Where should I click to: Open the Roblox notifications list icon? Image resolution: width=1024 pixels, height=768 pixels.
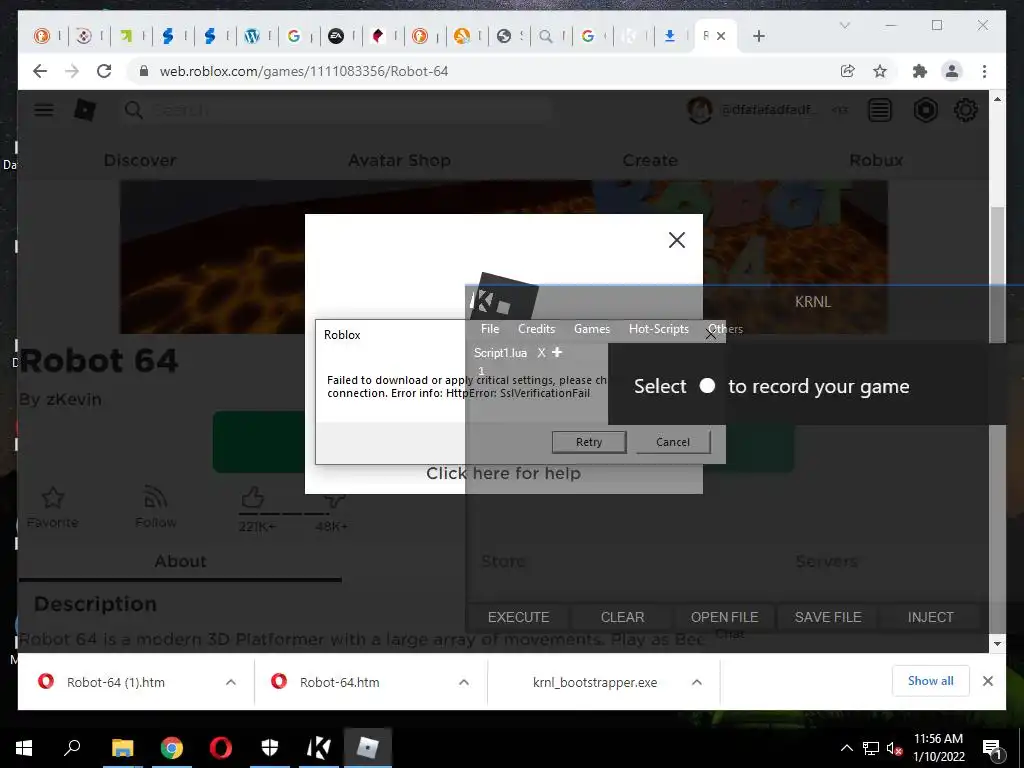(x=880, y=110)
